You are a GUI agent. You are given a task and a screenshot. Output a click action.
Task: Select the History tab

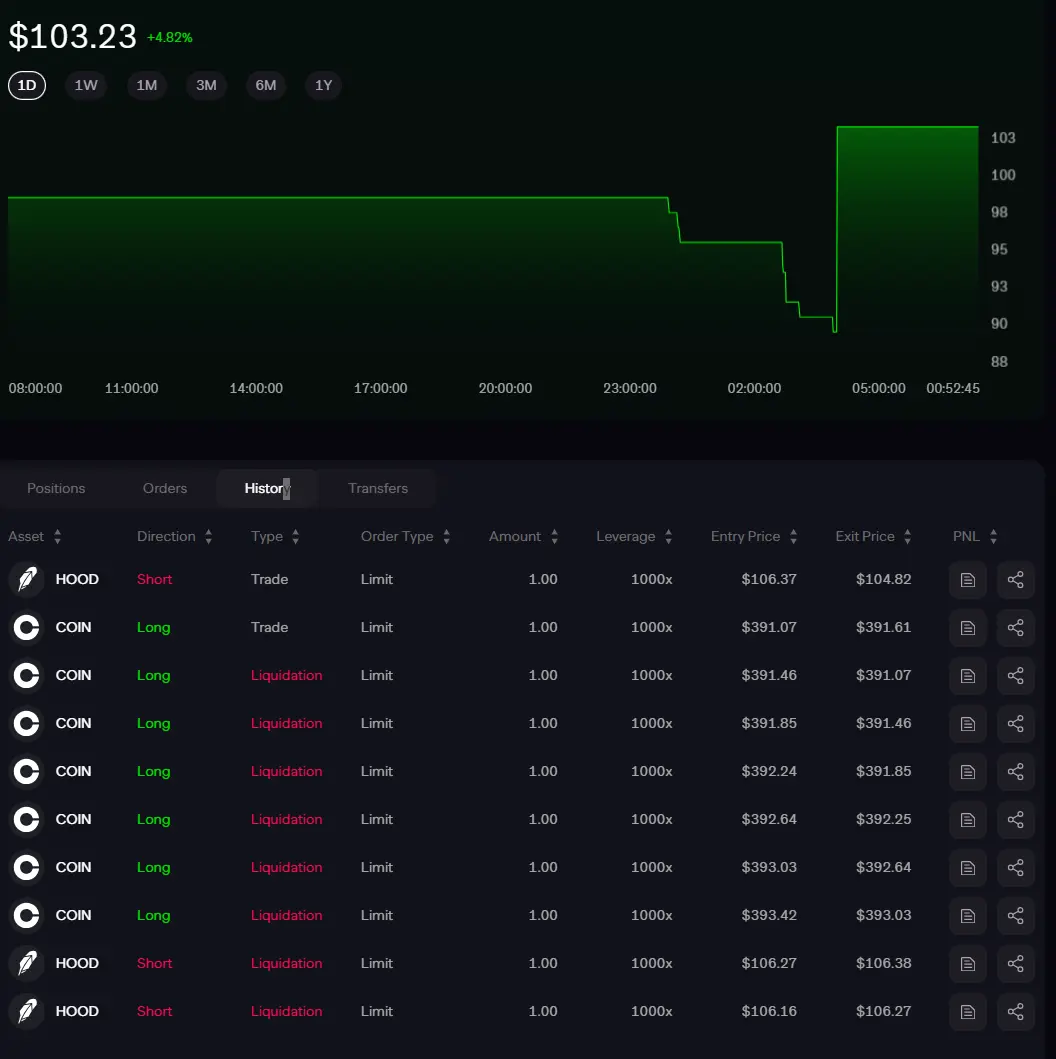click(x=267, y=488)
